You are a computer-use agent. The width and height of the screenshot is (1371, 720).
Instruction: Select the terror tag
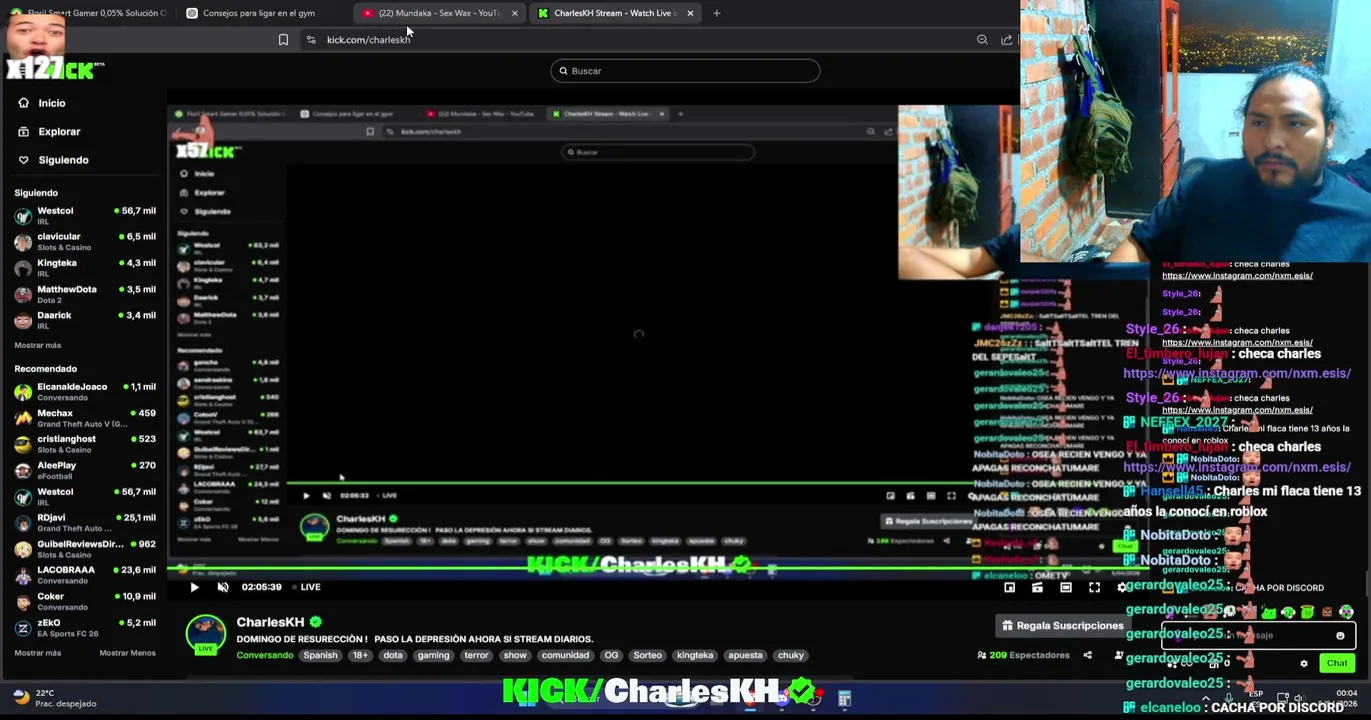(x=476, y=655)
